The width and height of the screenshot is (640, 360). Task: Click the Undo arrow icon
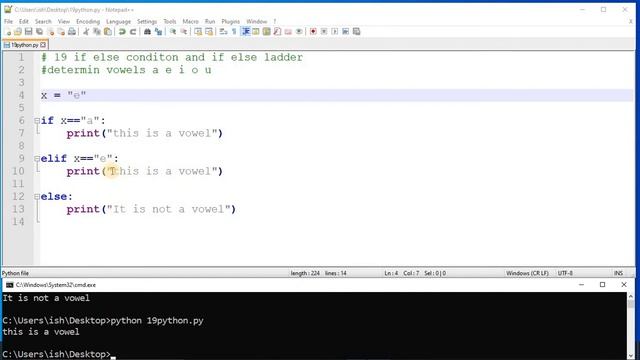tap(122, 32)
